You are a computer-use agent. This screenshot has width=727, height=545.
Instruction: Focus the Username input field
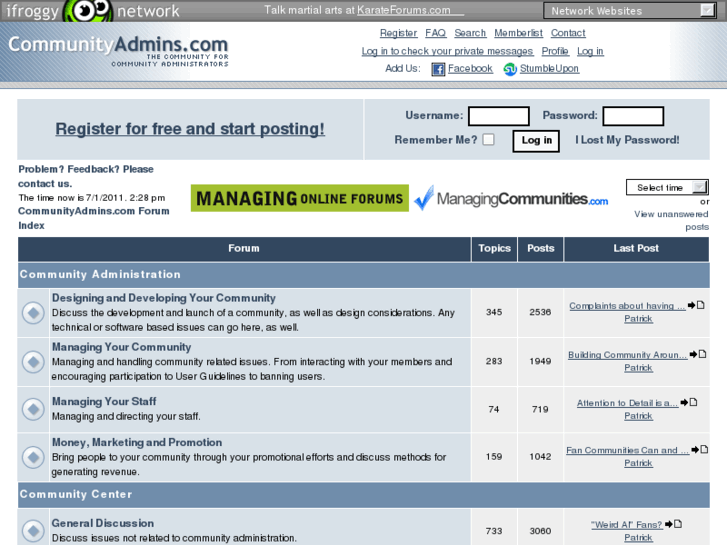point(499,116)
